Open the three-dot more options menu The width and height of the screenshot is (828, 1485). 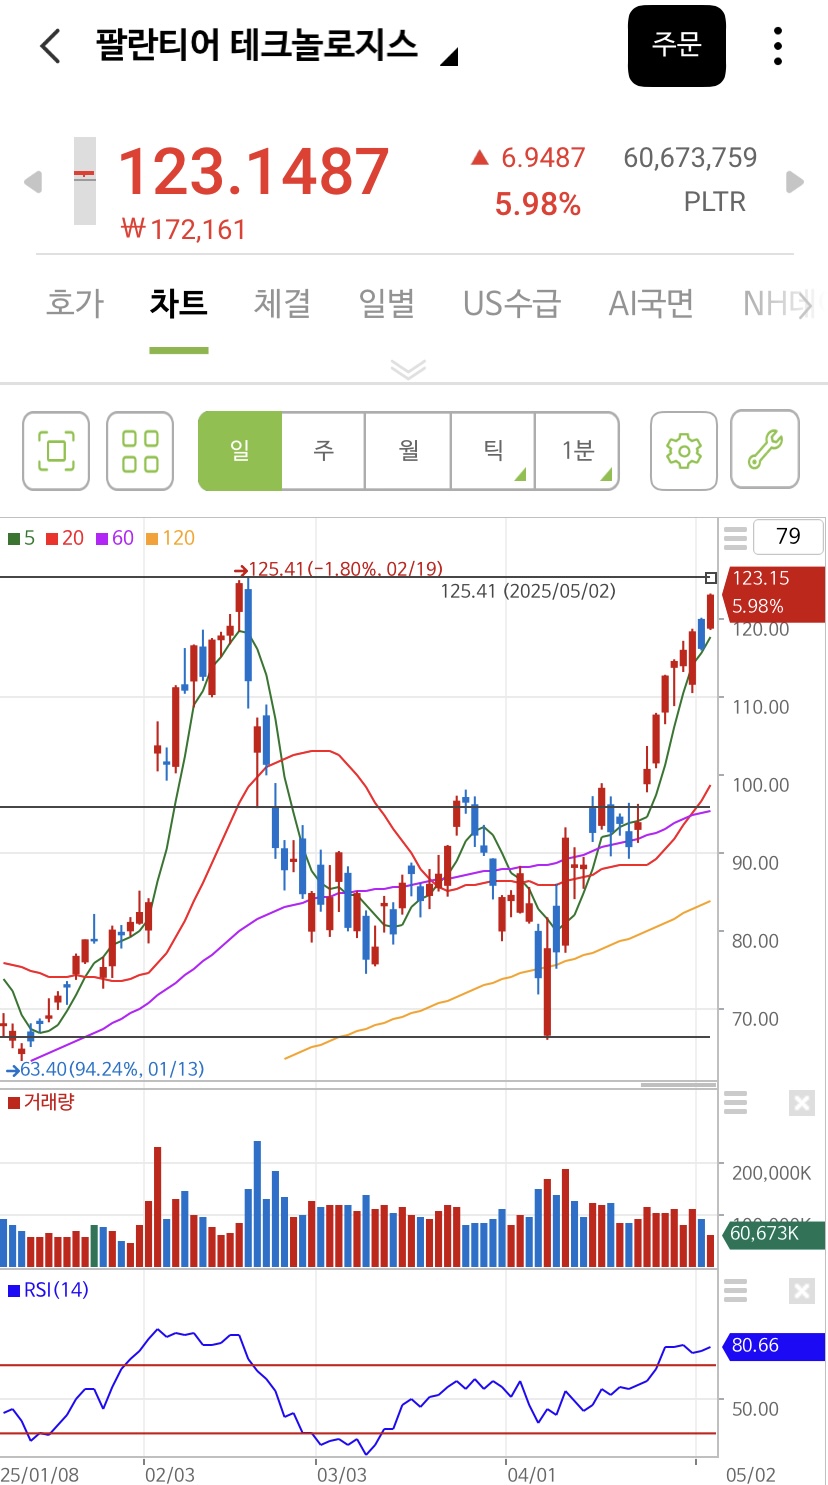click(777, 46)
